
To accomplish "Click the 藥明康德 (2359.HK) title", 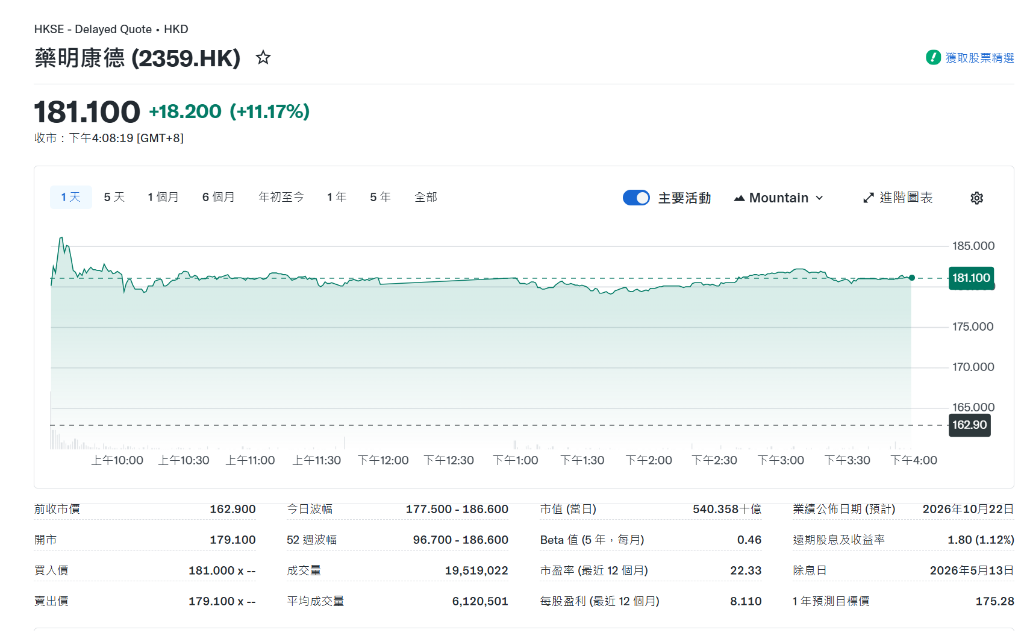I will point(138,58).
